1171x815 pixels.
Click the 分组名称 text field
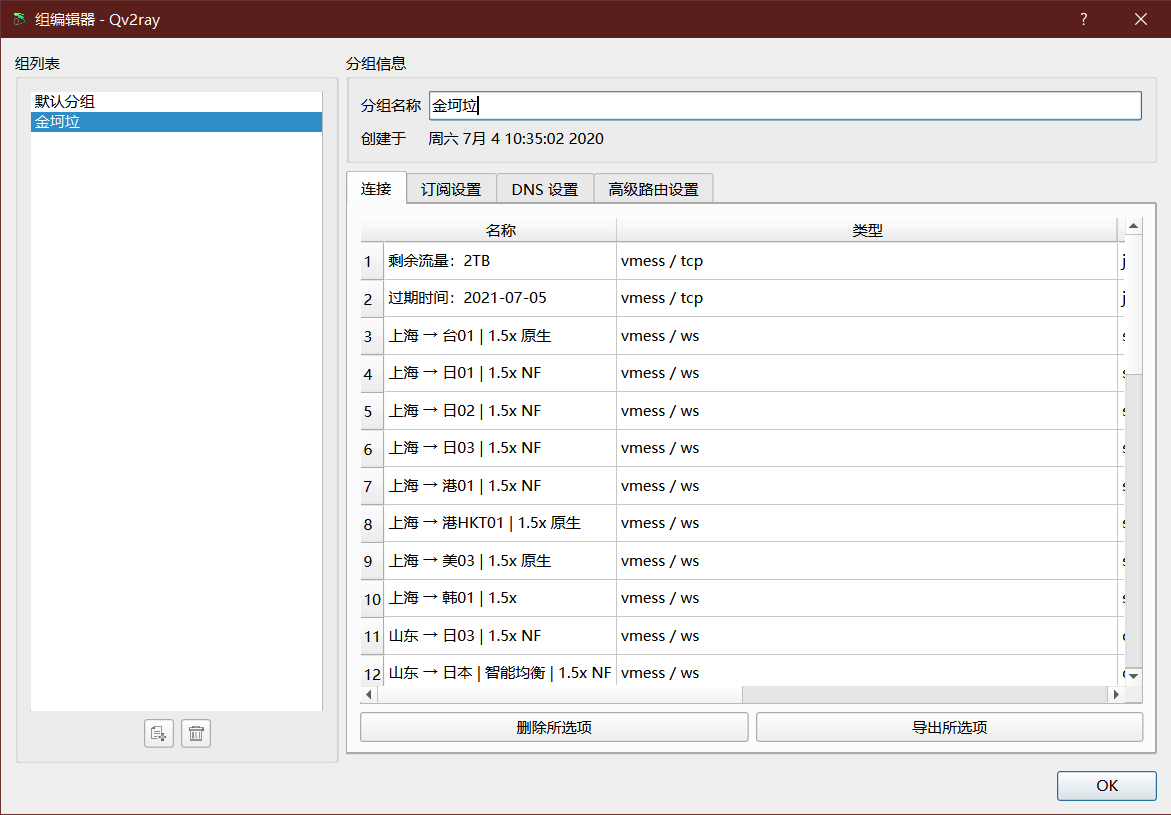coord(784,106)
